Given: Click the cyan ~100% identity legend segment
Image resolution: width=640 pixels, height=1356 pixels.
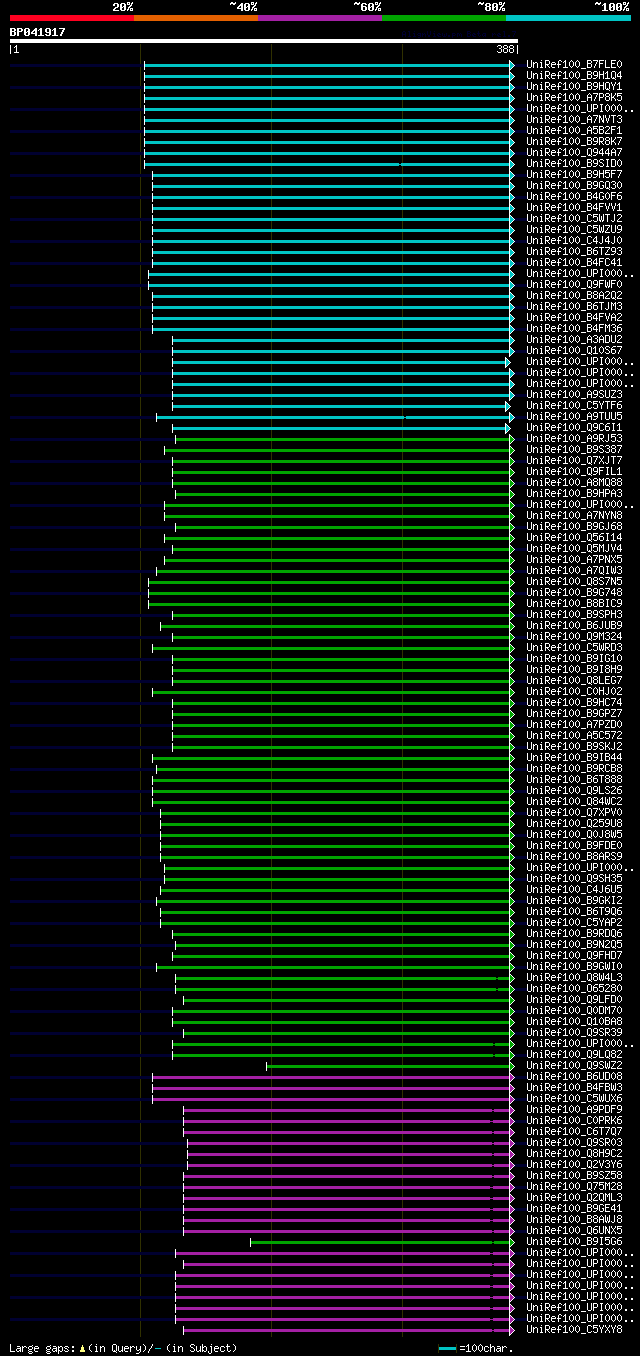Looking at the screenshot, I should point(568,17).
